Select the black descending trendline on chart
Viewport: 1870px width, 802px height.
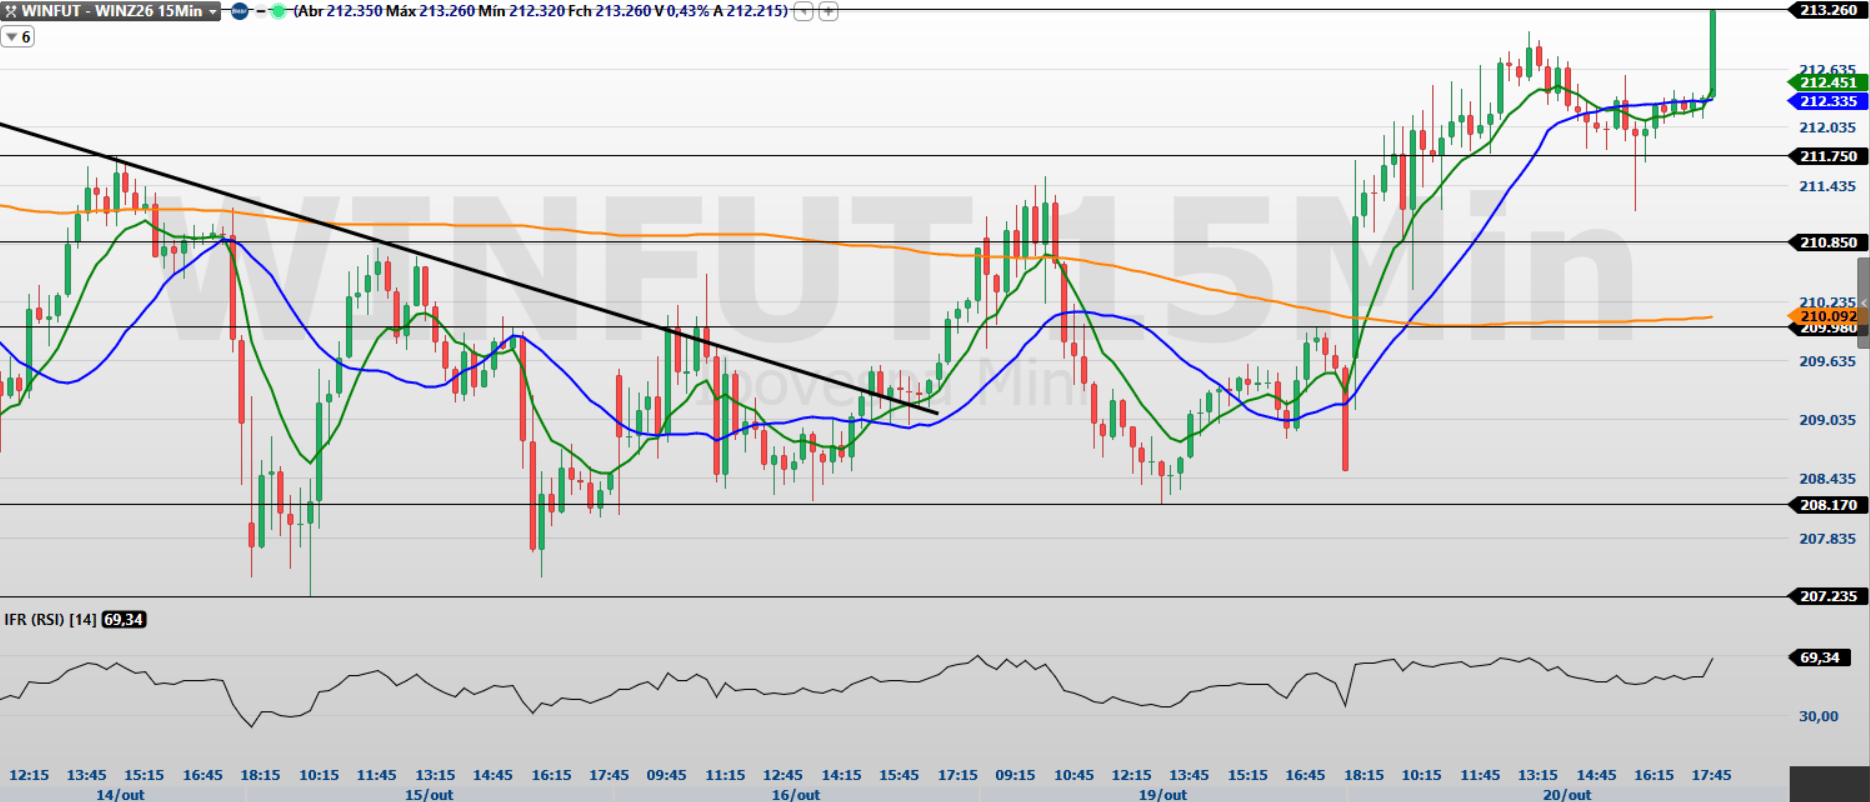468,268
